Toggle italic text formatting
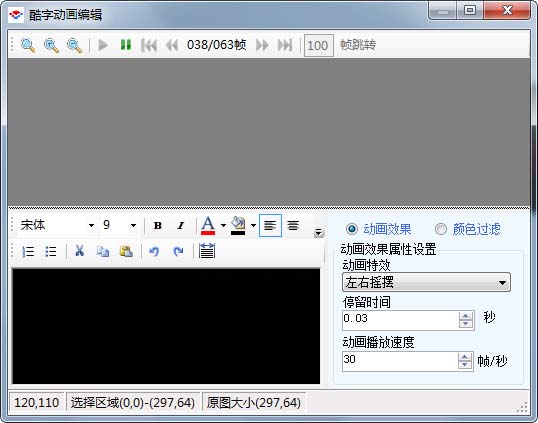Viewport: 538px width, 423px height. click(x=180, y=225)
